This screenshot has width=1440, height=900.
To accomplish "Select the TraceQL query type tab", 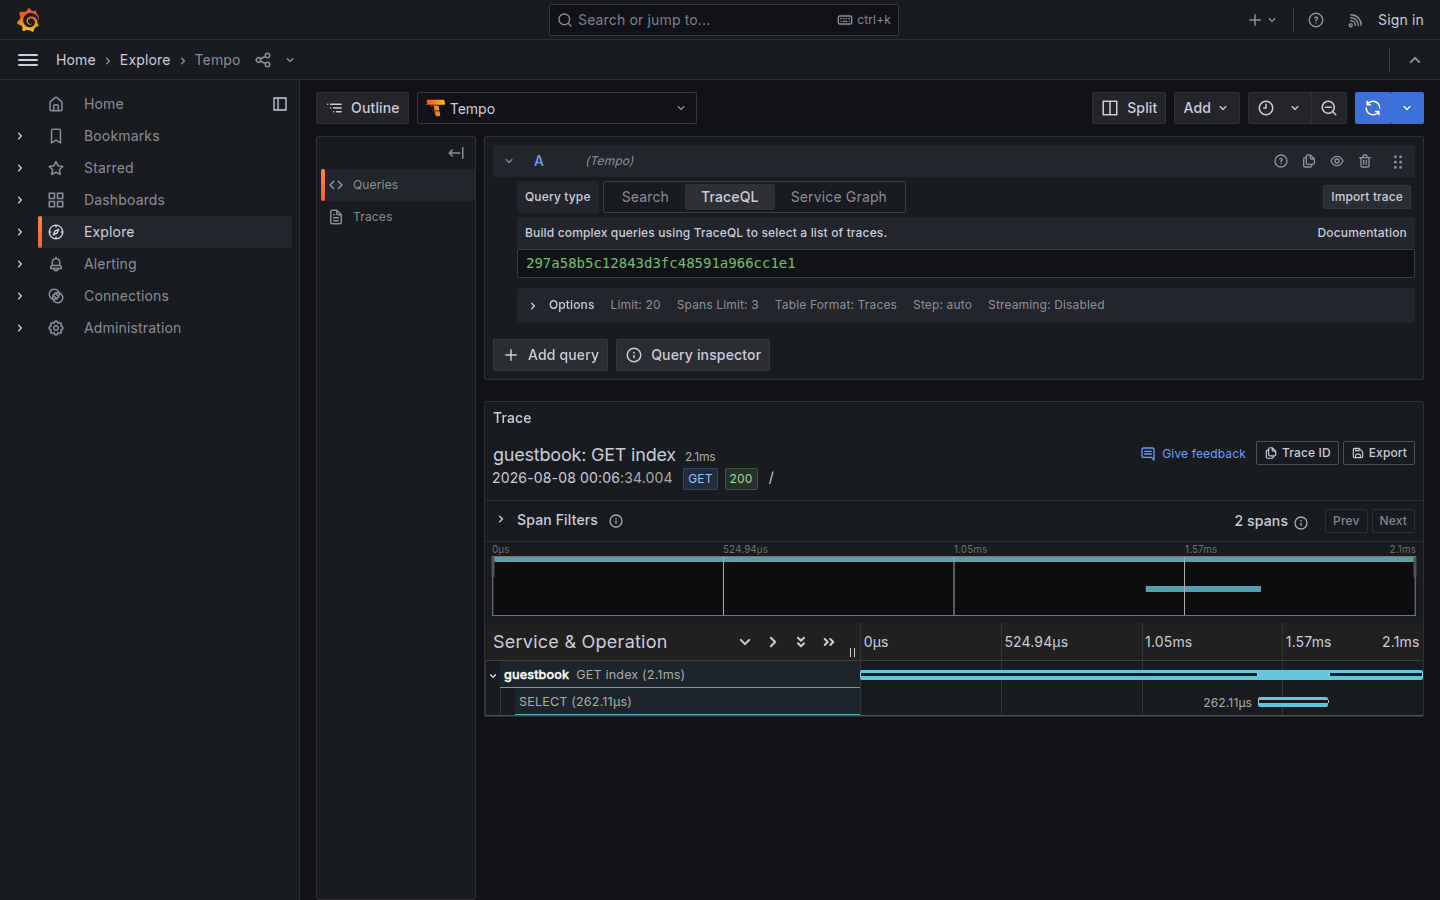I will (730, 197).
